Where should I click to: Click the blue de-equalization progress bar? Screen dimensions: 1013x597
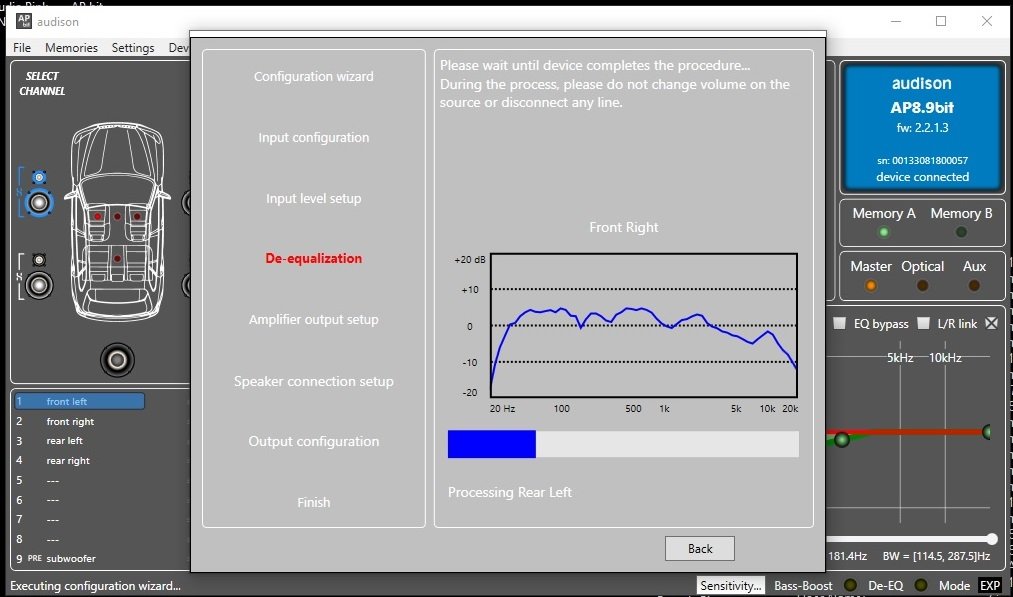tap(623, 445)
